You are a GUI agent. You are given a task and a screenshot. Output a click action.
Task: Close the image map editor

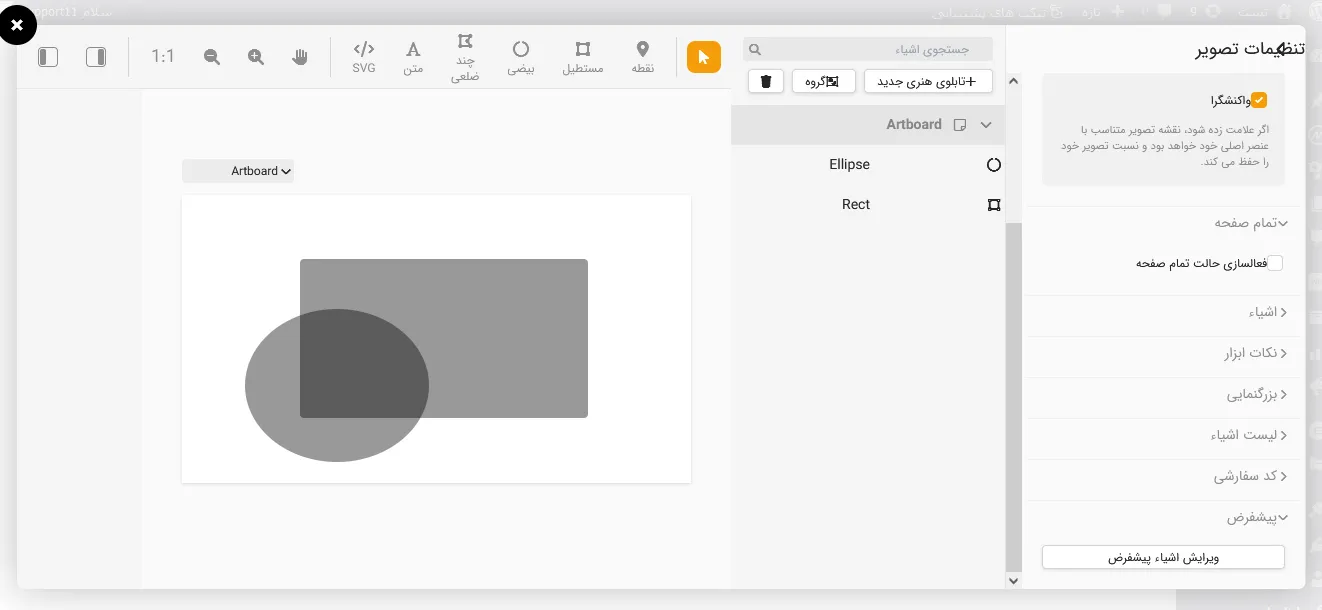17,25
